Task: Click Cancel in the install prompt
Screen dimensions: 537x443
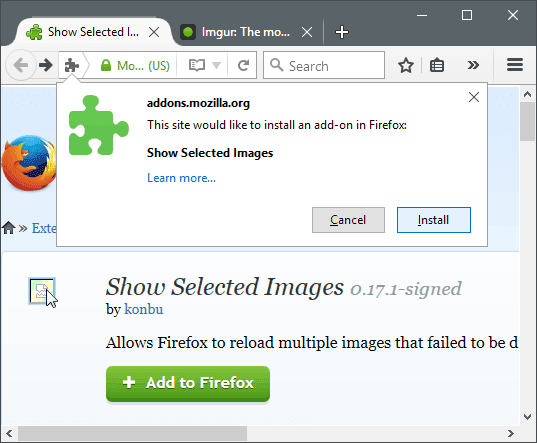Action: (348, 220)
